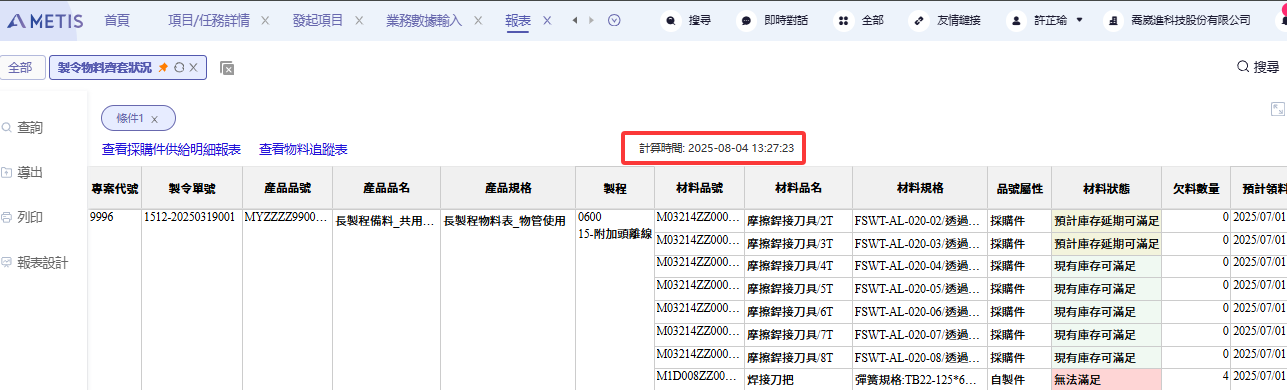Screen dimensions: 1287x390
Task: Close the 製令物料齊套狀況 sub-tab
Action: tap(194, 67)
